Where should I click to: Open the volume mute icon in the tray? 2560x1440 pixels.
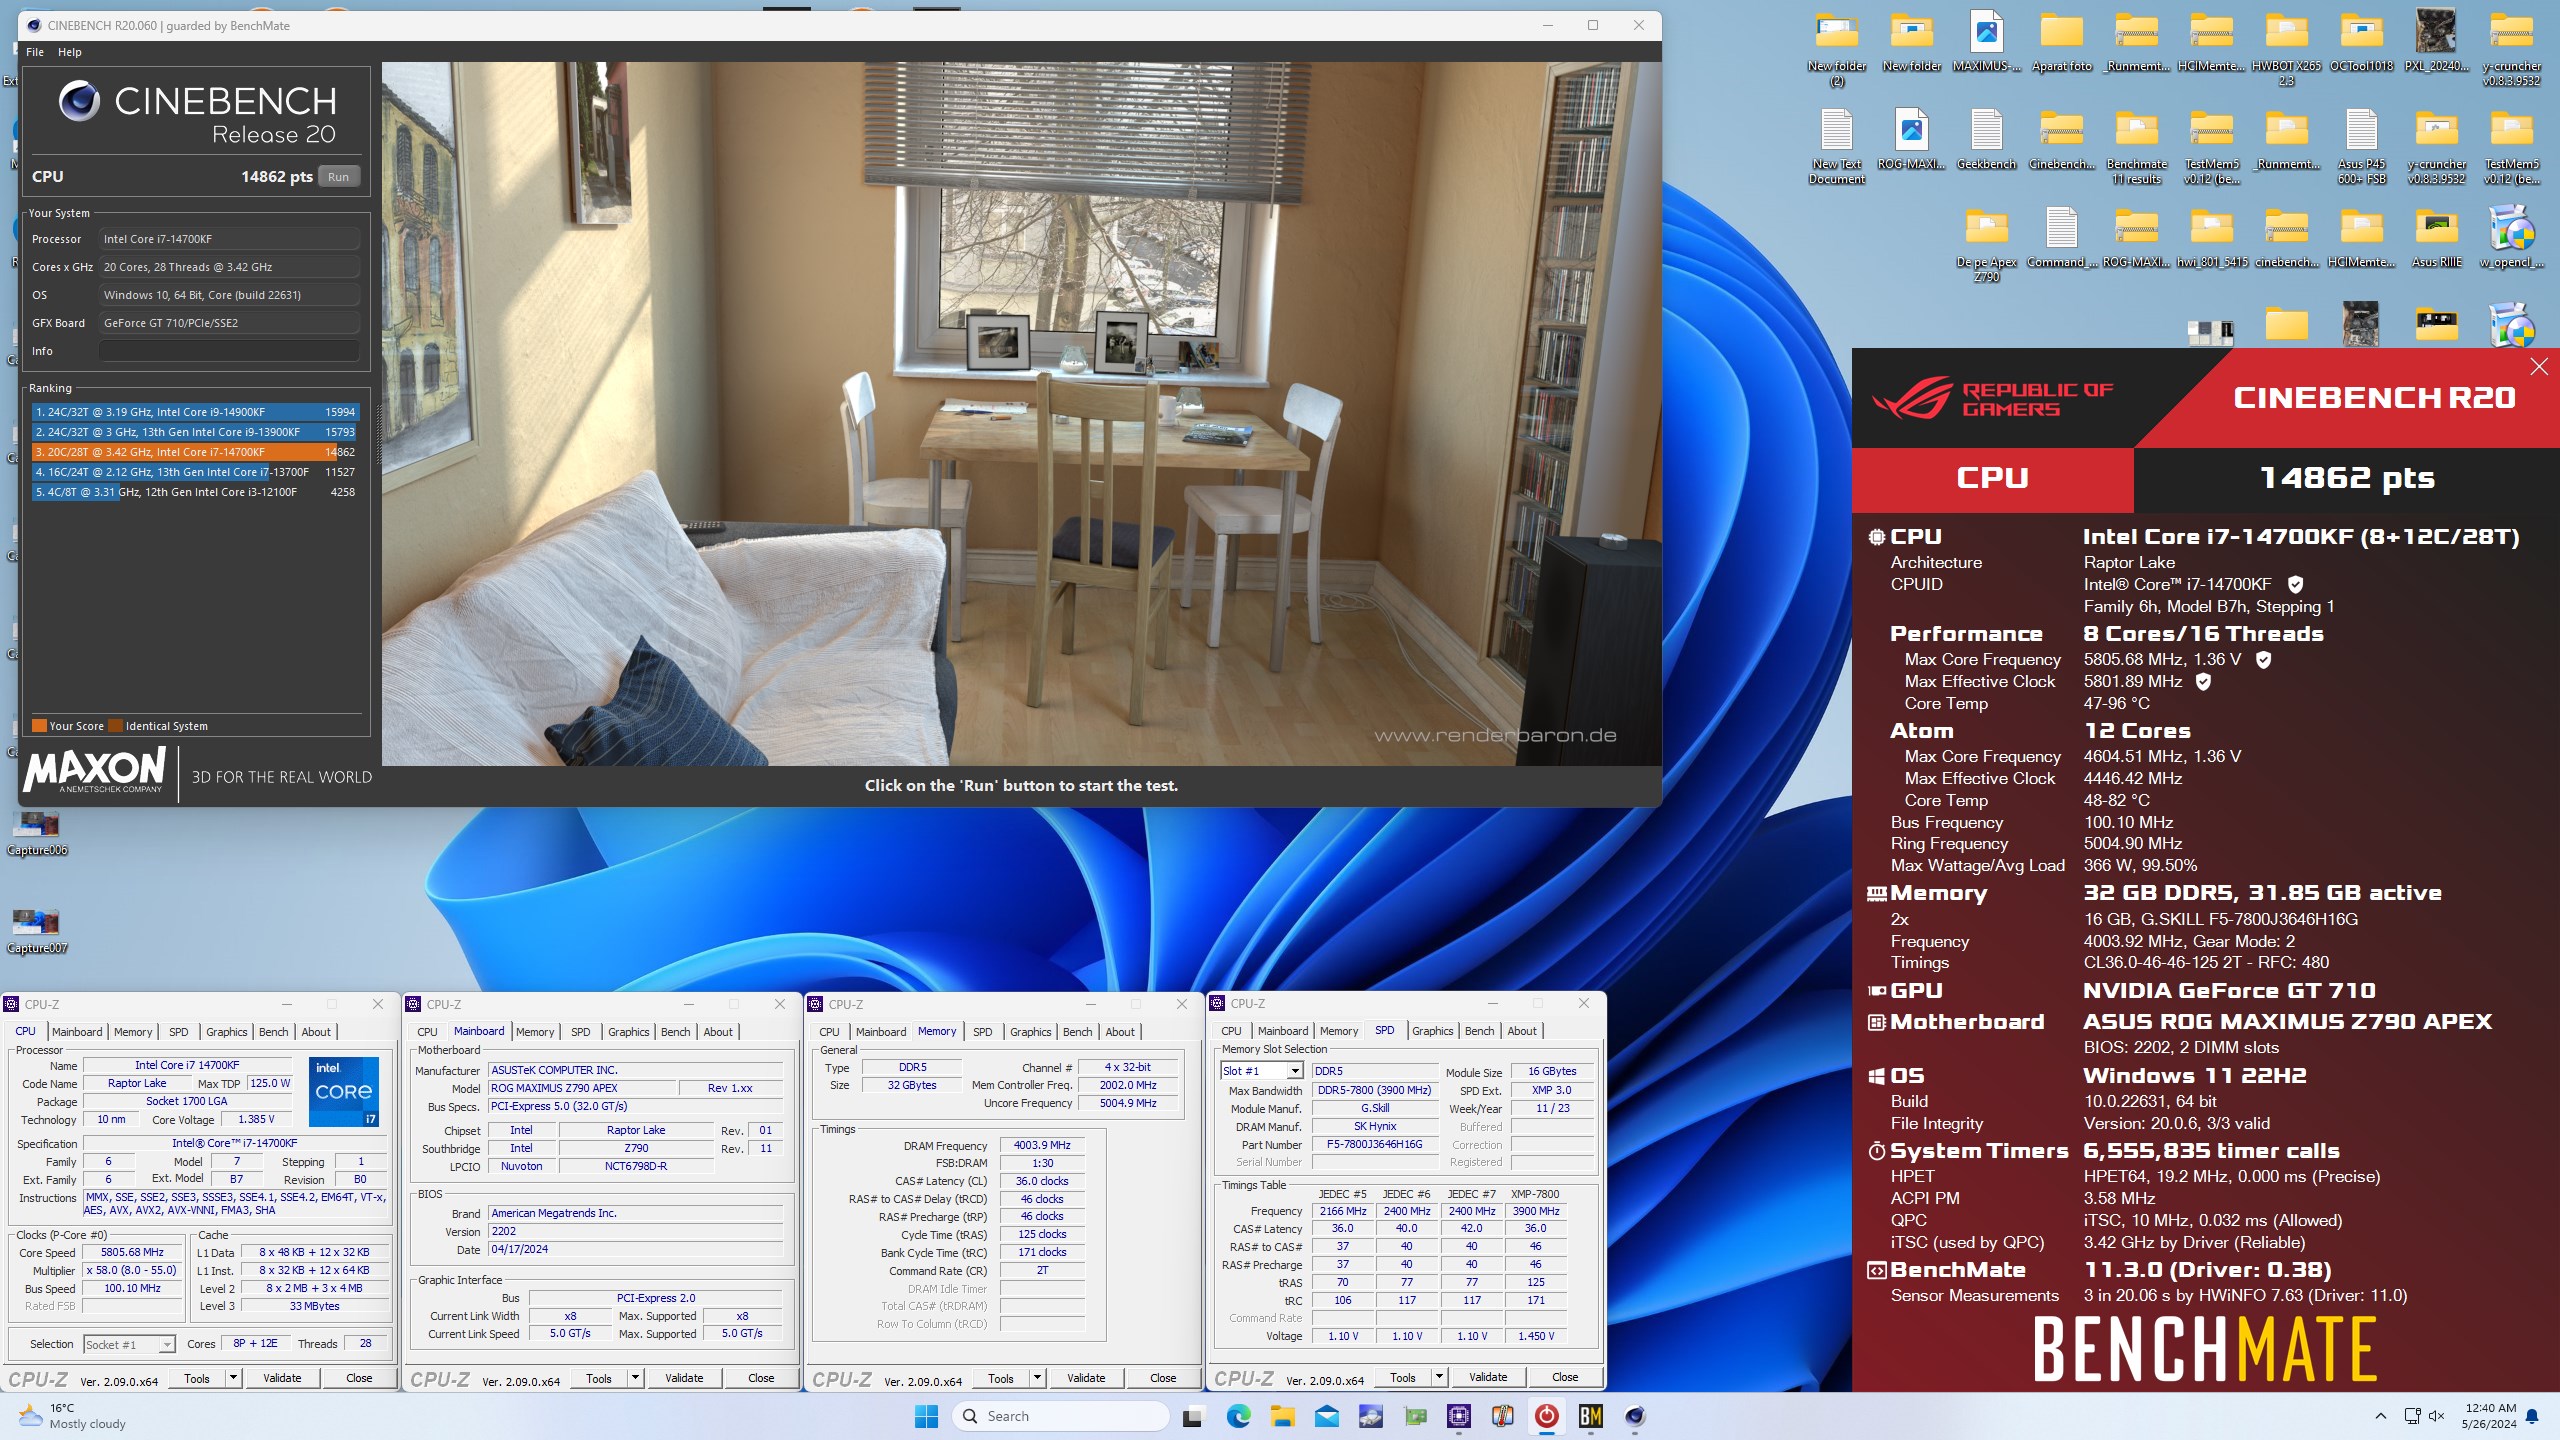coord(2436,1416)
